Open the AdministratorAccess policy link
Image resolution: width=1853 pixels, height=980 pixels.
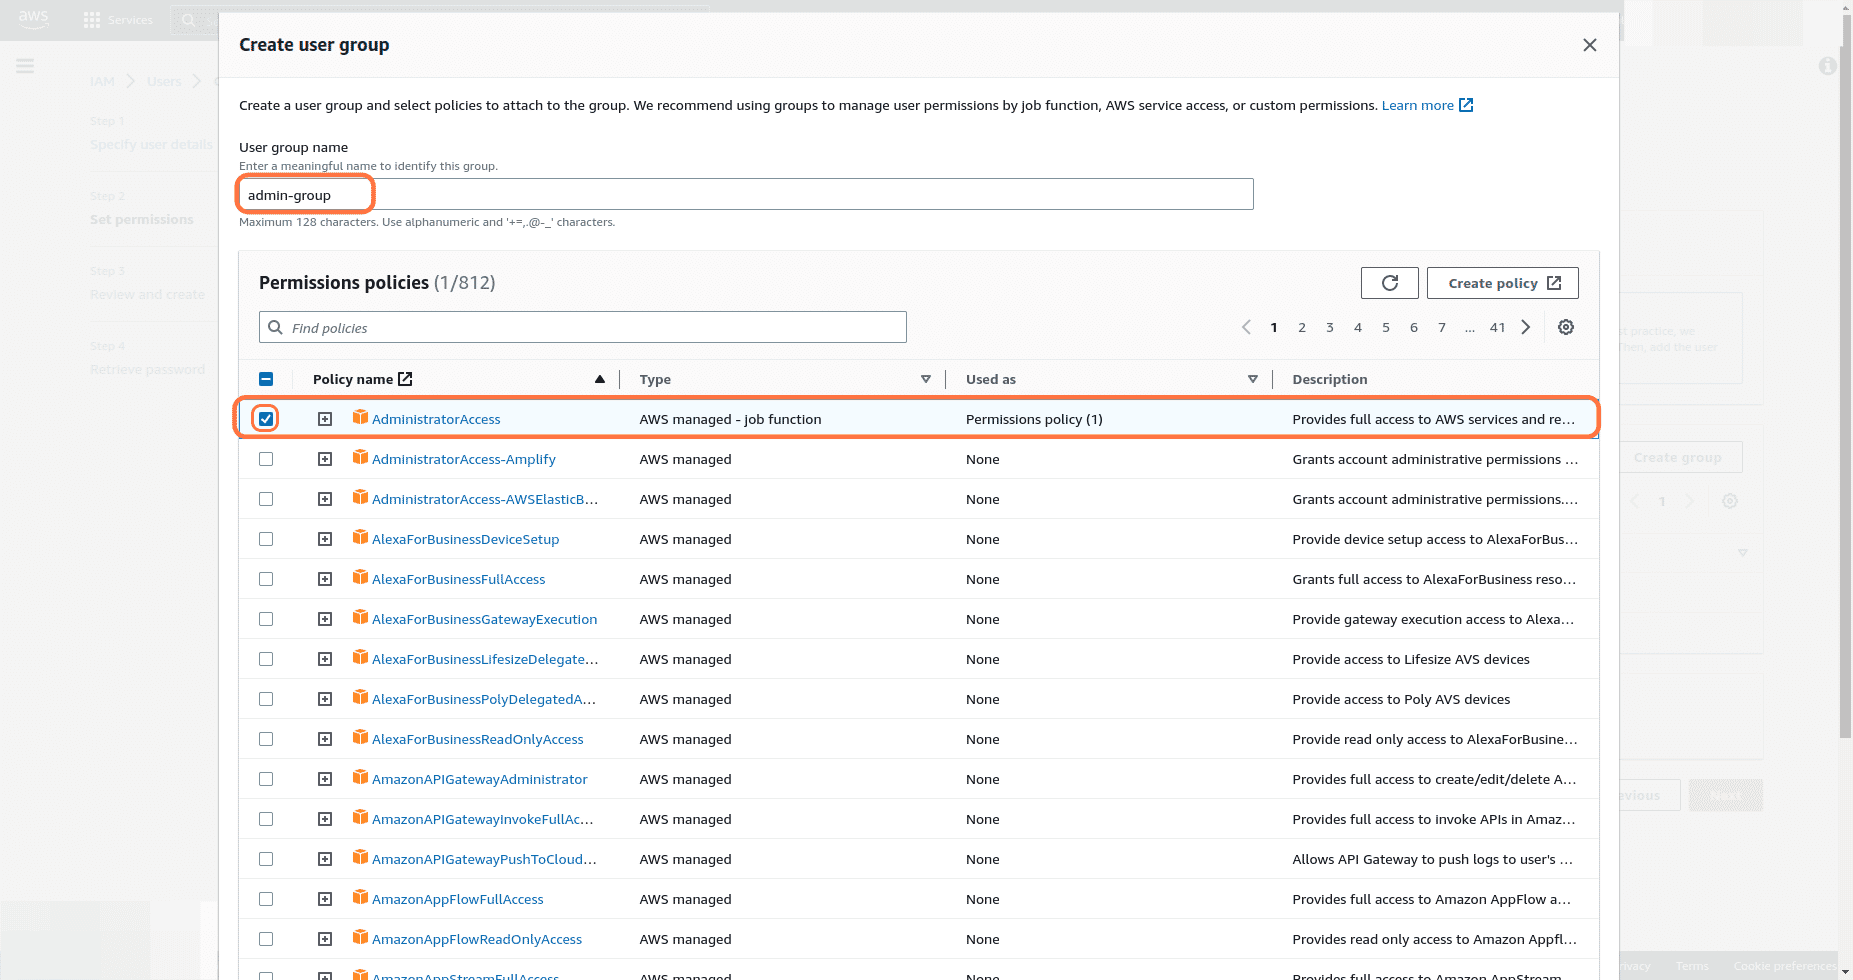coord(436,419)
